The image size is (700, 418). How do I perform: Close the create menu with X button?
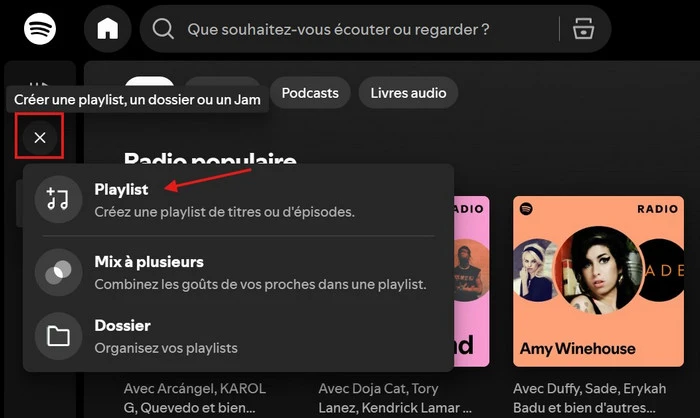[x=40, y=137]
